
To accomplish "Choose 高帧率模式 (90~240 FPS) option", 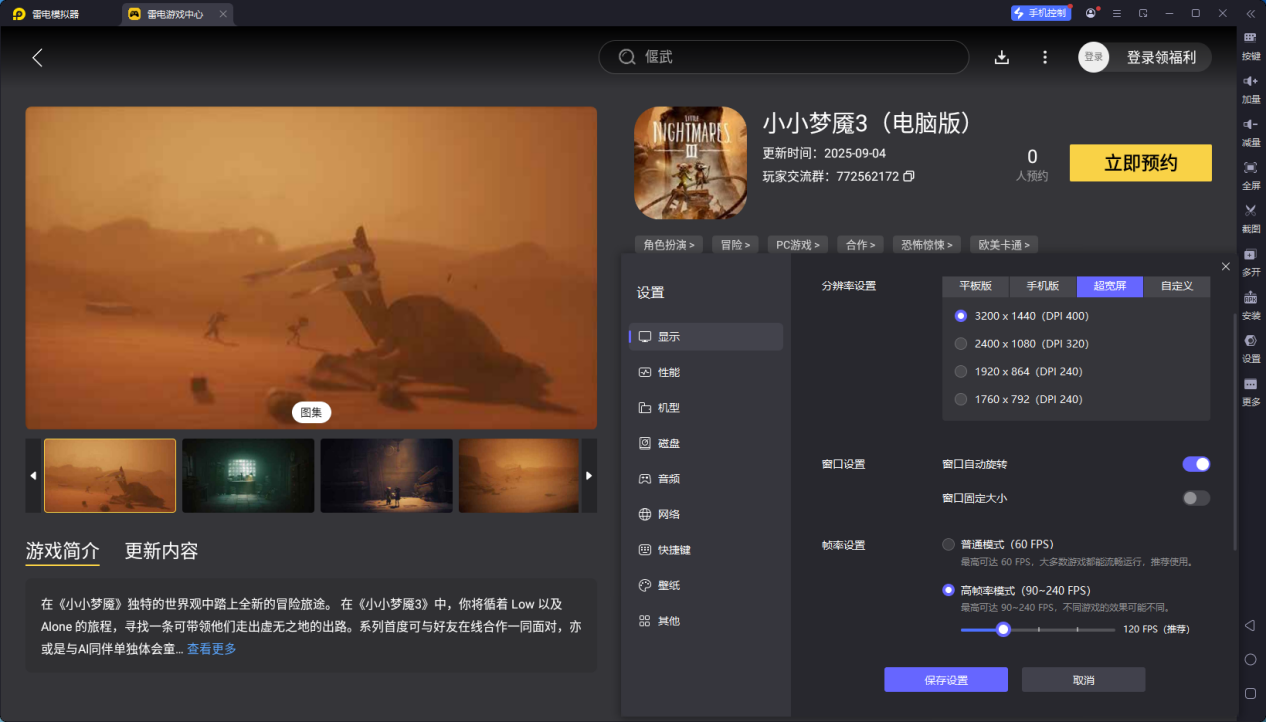I will point(948,590).
